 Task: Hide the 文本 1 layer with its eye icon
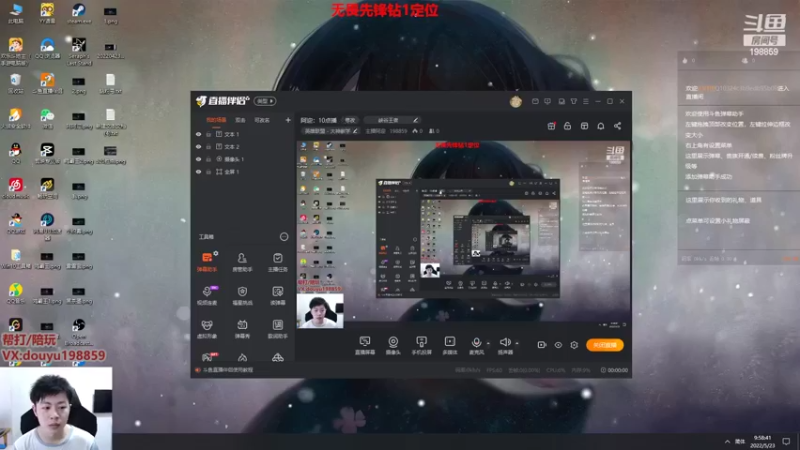click(198, 134)
